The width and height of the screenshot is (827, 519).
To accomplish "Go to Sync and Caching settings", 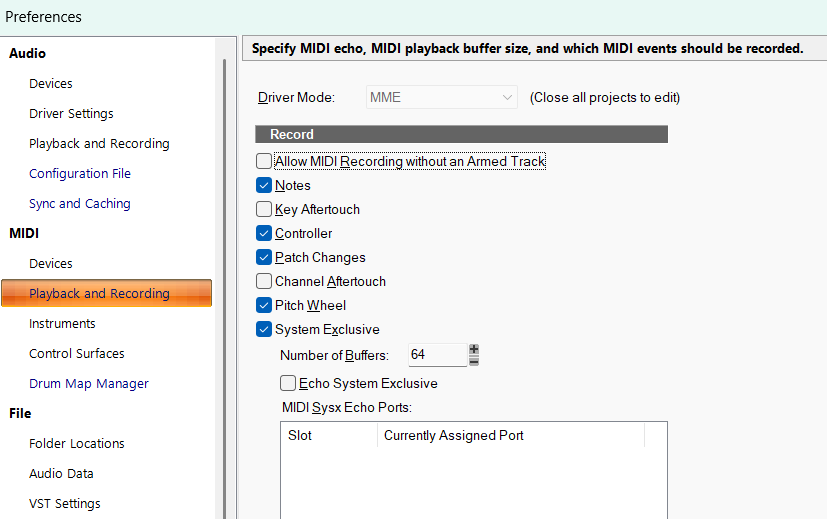I will point(80,203).
